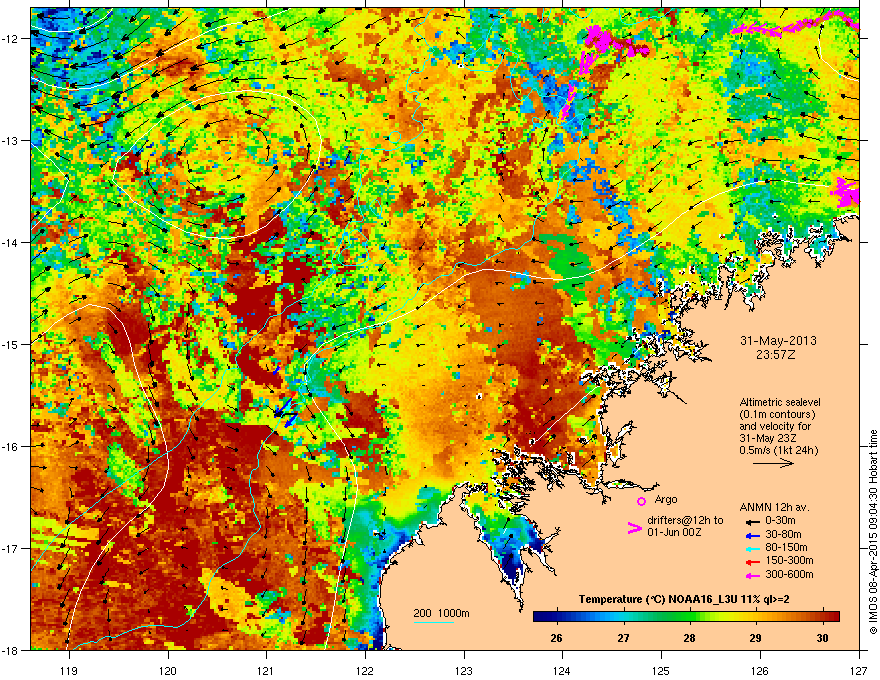Image resolution: width=880 pixels, height=680 pixels.
Task: Click the '150-300m' depth label
Action: coord(789,560)
